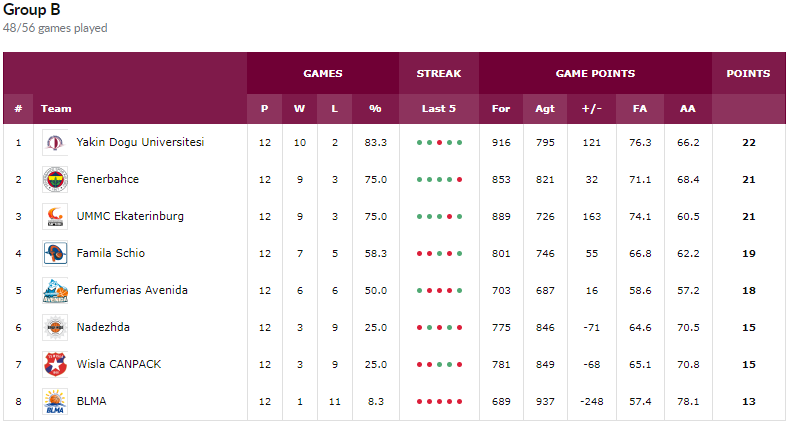Viewport: 791px width, 427px height.
Task: Sort by the POINTS column header
Action: click(x=748, y=74)
